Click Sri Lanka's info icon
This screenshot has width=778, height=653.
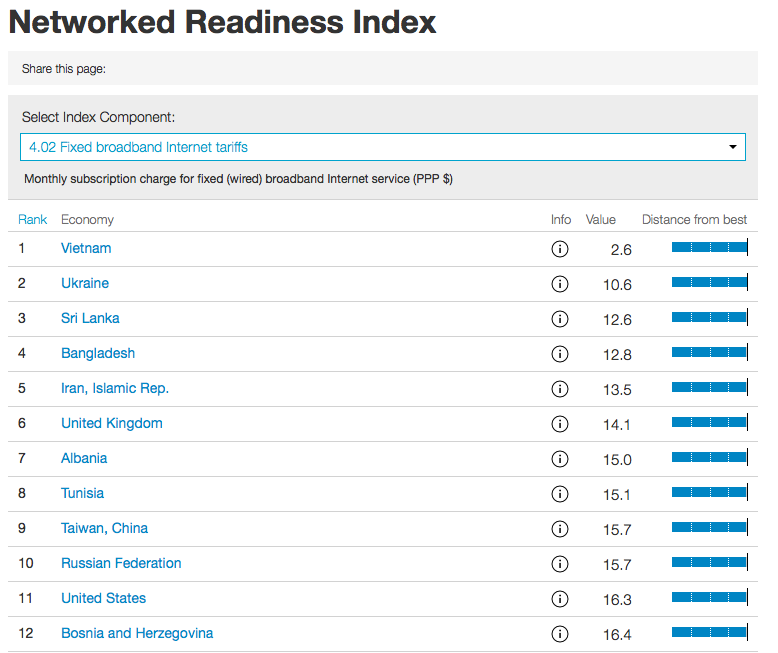click(x=560, y=319)
